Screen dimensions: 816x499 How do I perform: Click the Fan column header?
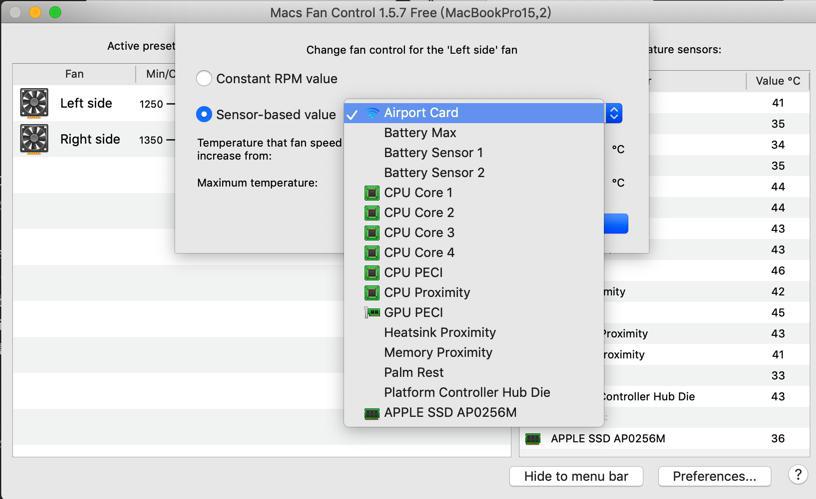(x=74, y=74)
